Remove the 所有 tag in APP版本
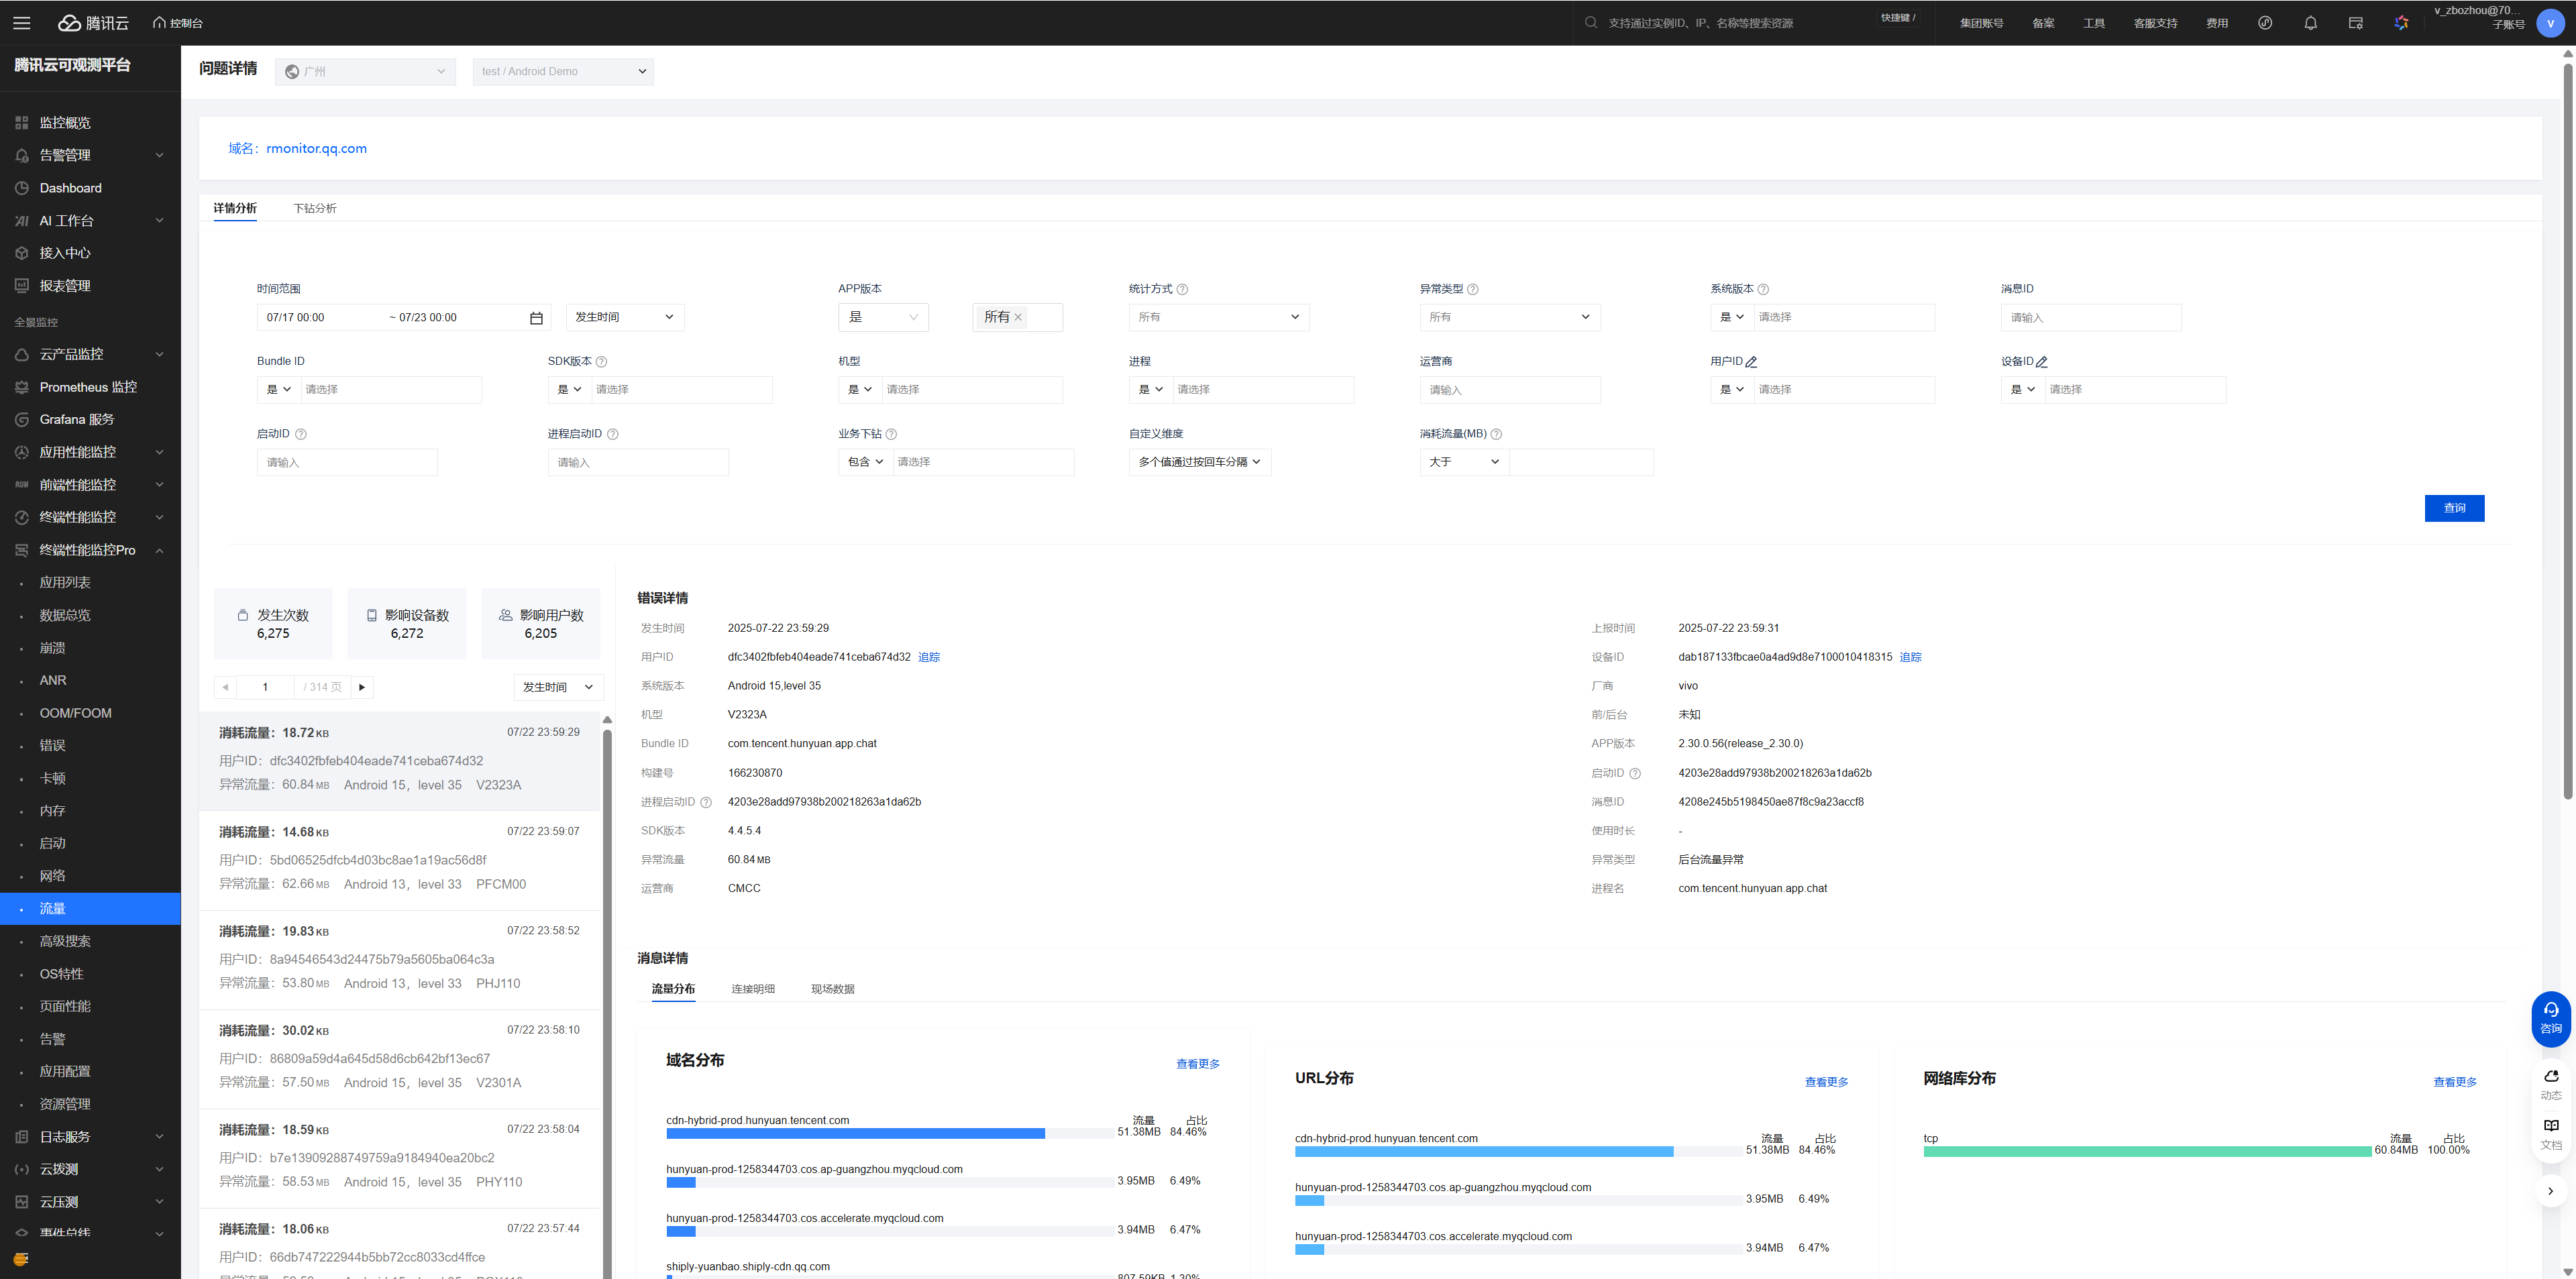This screenshot has height=1279, width=2576. click(1018, 317)
